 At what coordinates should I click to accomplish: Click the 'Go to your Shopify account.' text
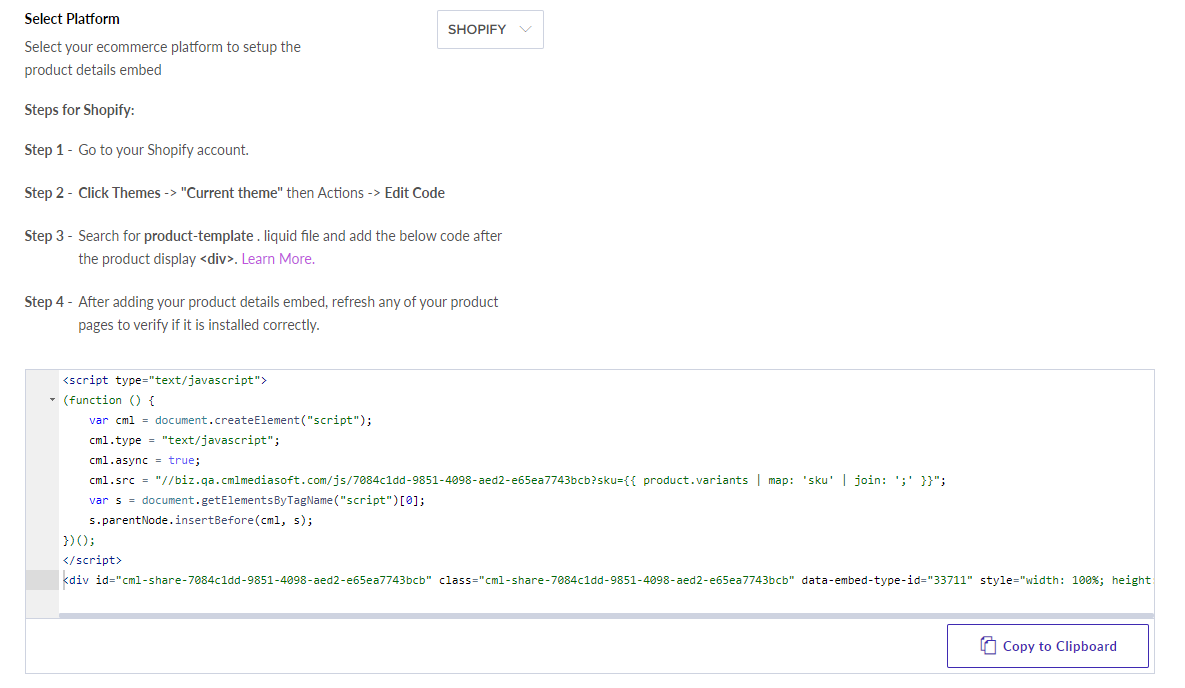click(163, 150)
